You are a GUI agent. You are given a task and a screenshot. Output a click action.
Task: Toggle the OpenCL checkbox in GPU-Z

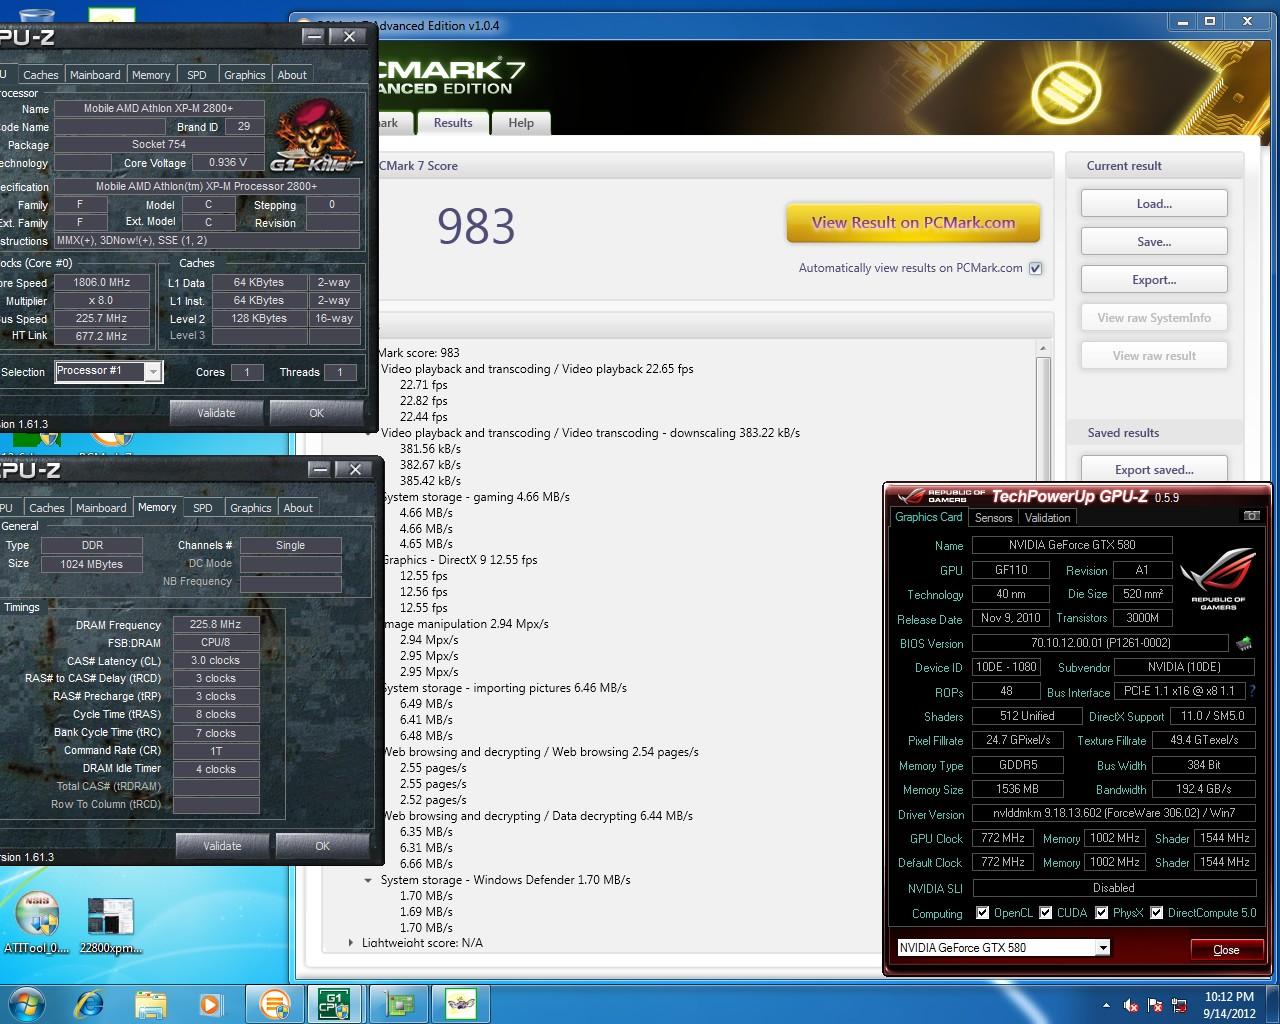pyautogui.click(x=982, y=912)
